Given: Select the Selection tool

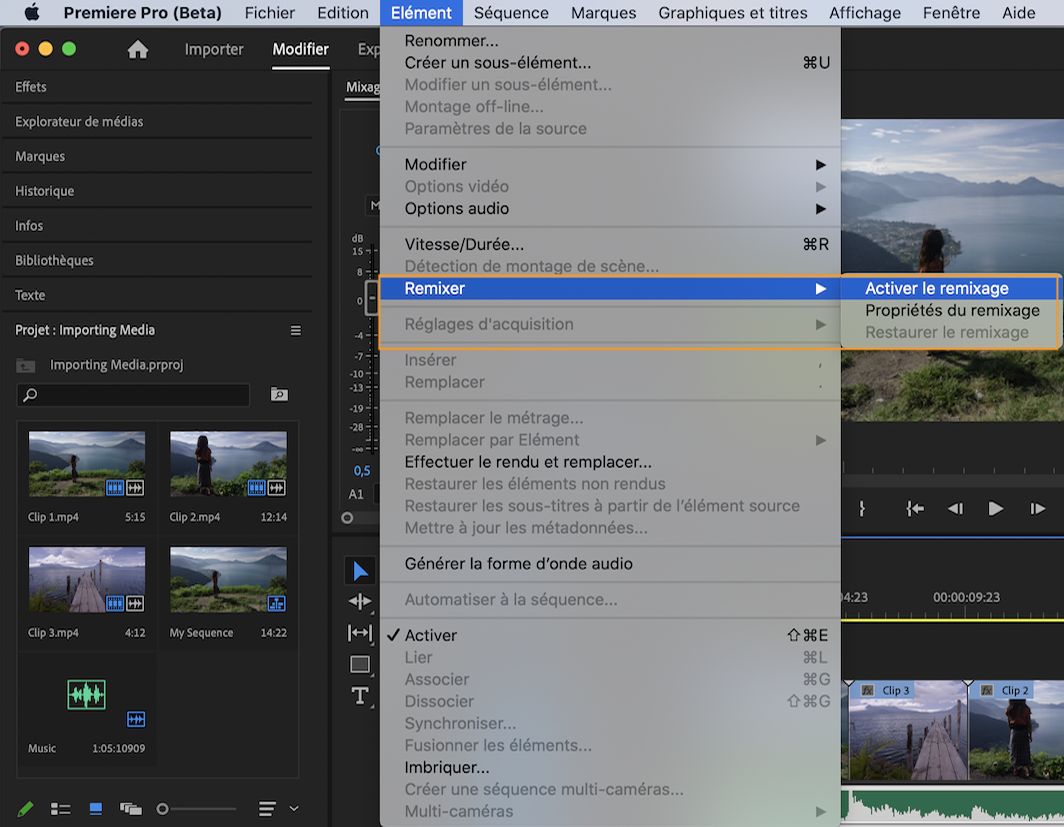Looking at the screenshot, I should (x=359, y=571).
